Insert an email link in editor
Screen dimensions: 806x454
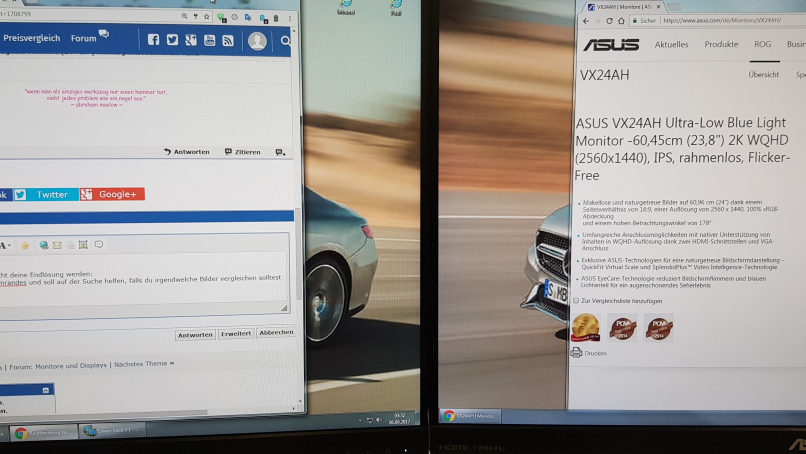(57, 245)
